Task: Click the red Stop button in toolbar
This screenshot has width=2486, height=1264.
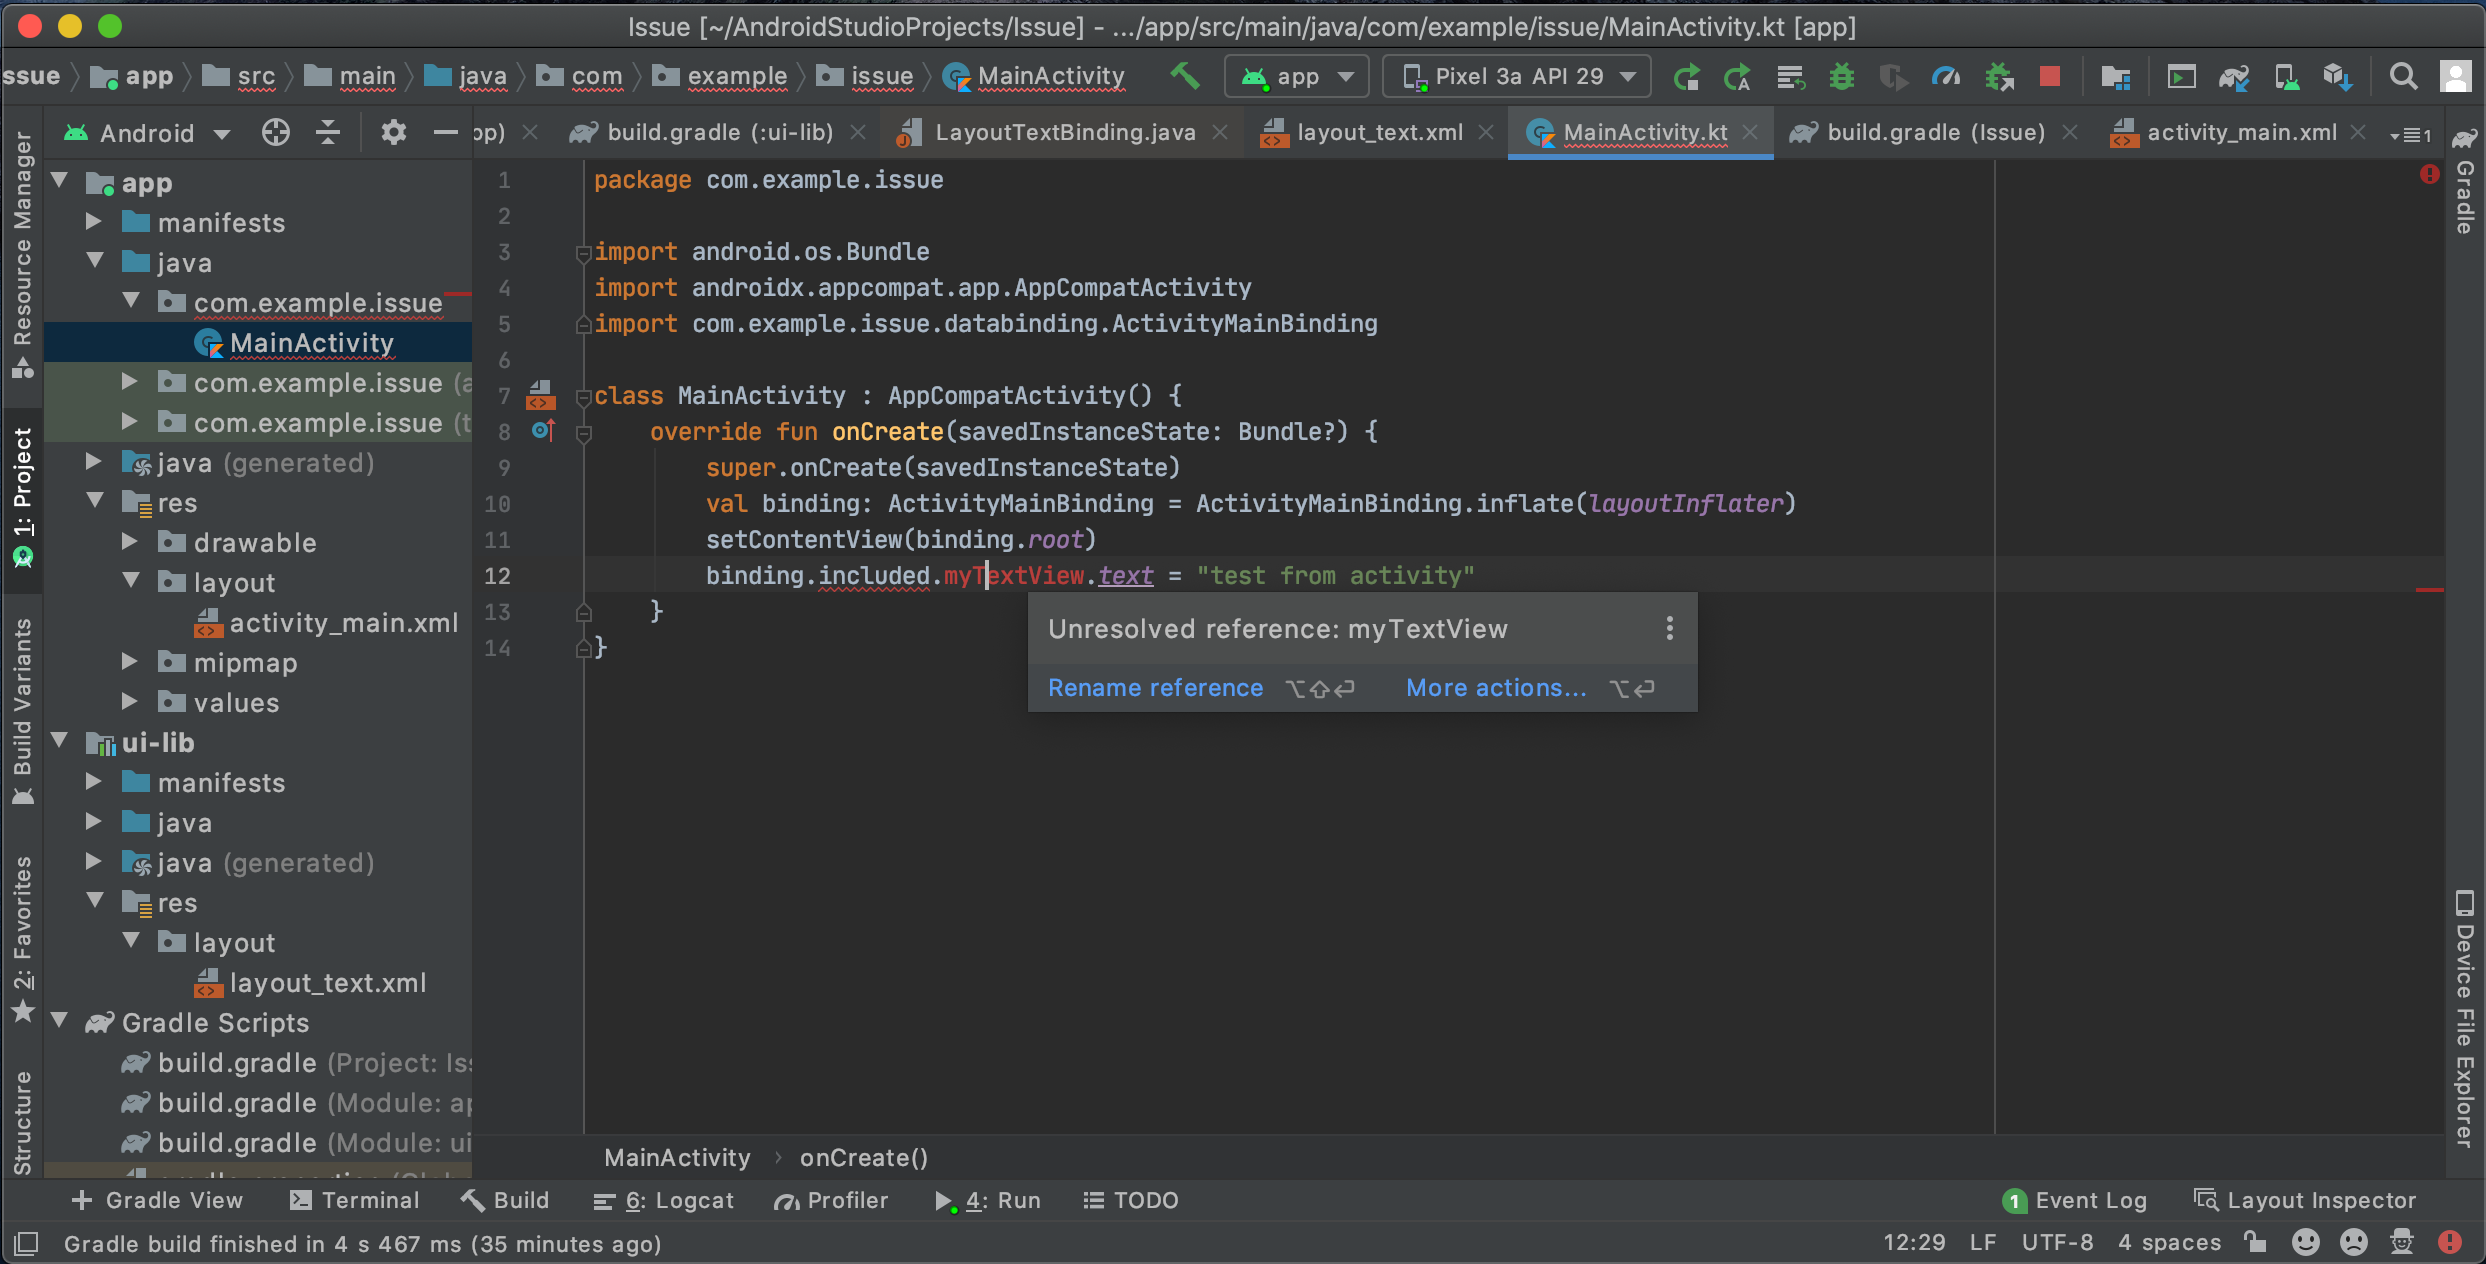Action: [x=2049, y=76]
